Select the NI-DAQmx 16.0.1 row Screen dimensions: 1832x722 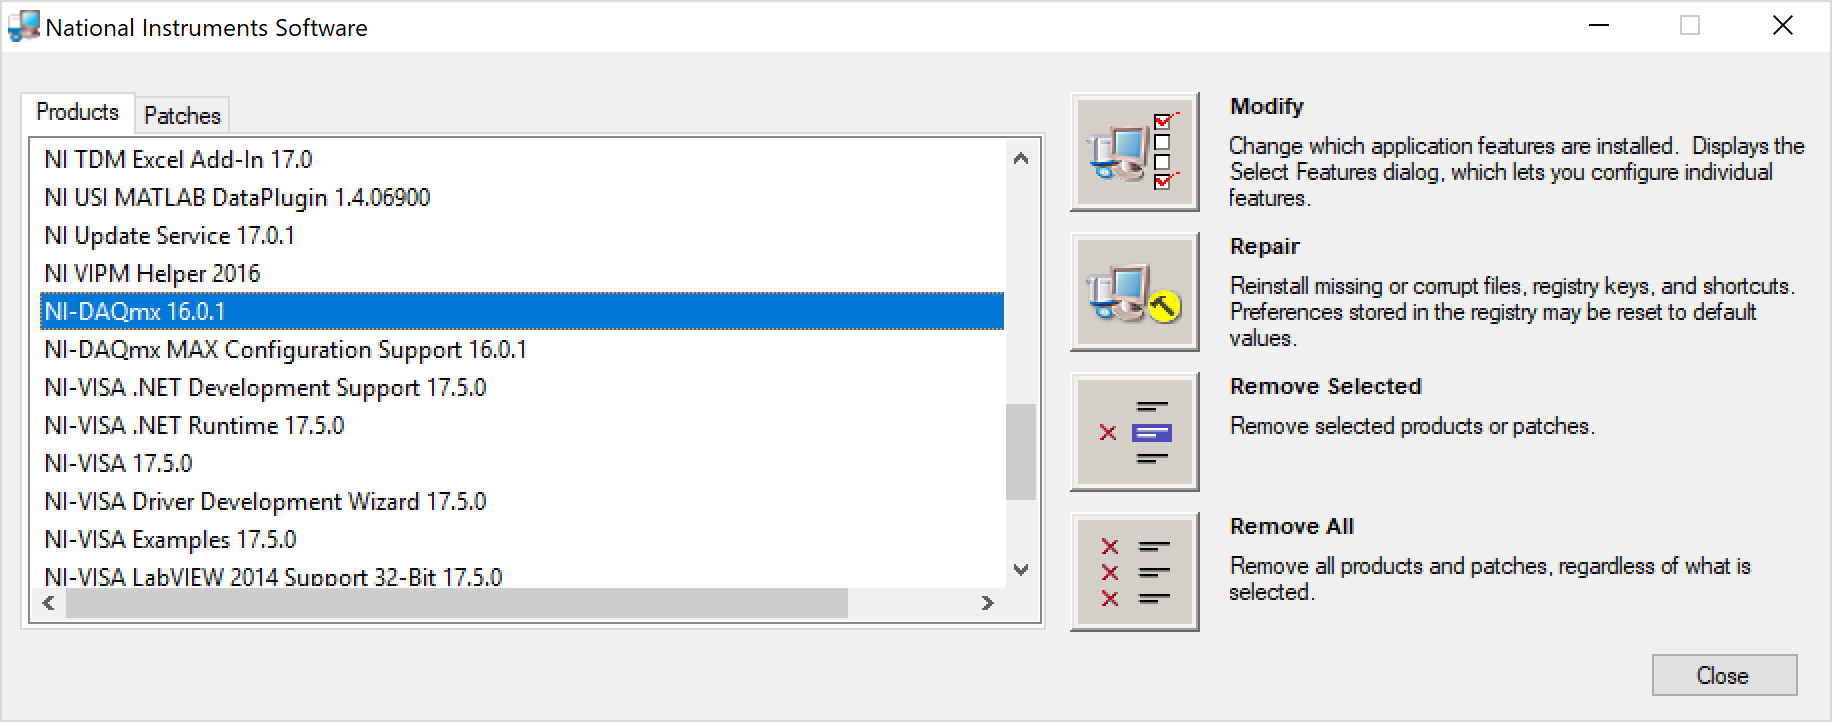522,311
